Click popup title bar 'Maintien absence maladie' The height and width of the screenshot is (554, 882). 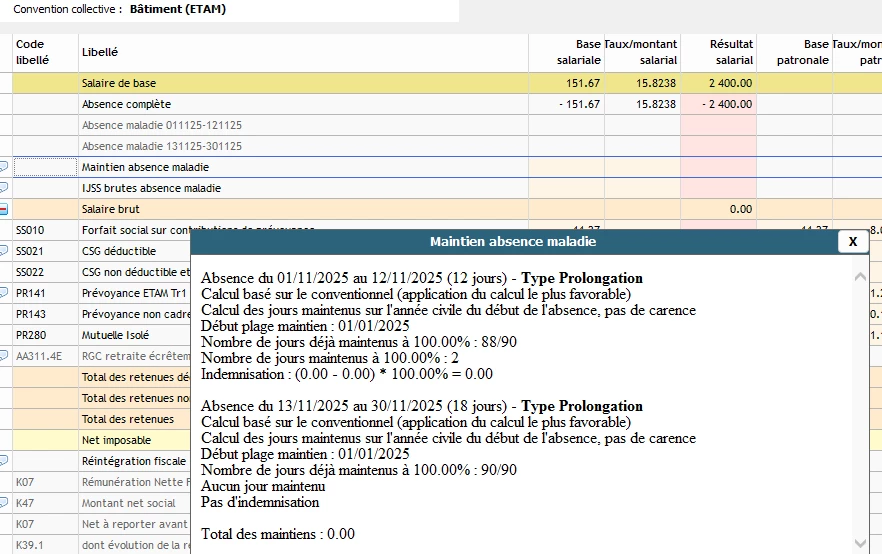(513, 241)
